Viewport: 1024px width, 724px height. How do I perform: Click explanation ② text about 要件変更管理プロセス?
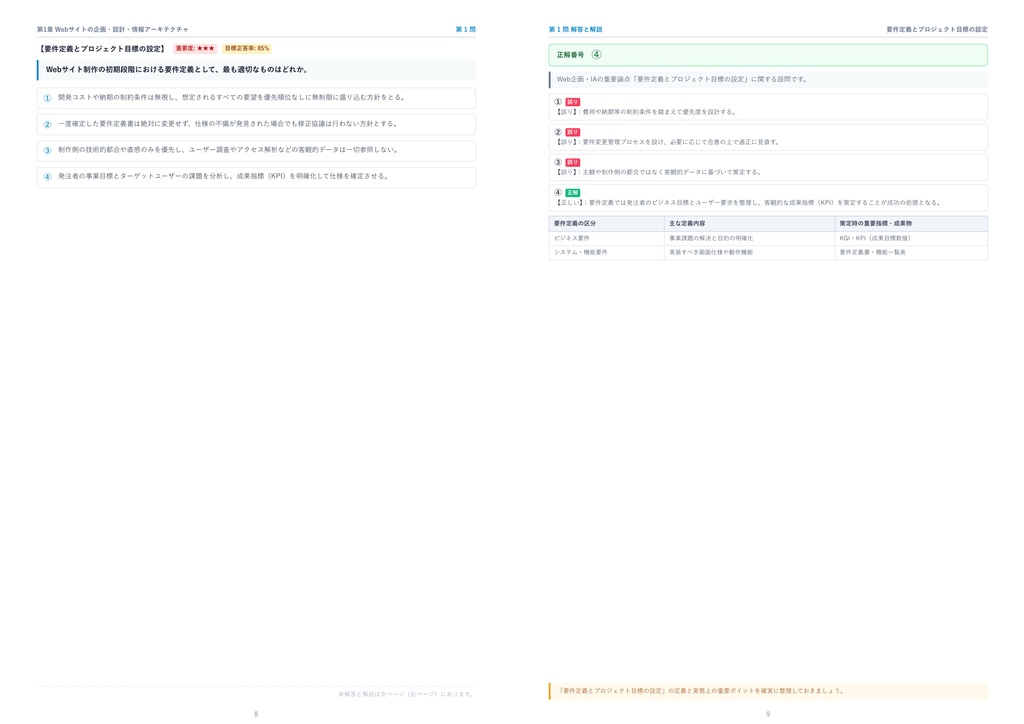(667, 142)
